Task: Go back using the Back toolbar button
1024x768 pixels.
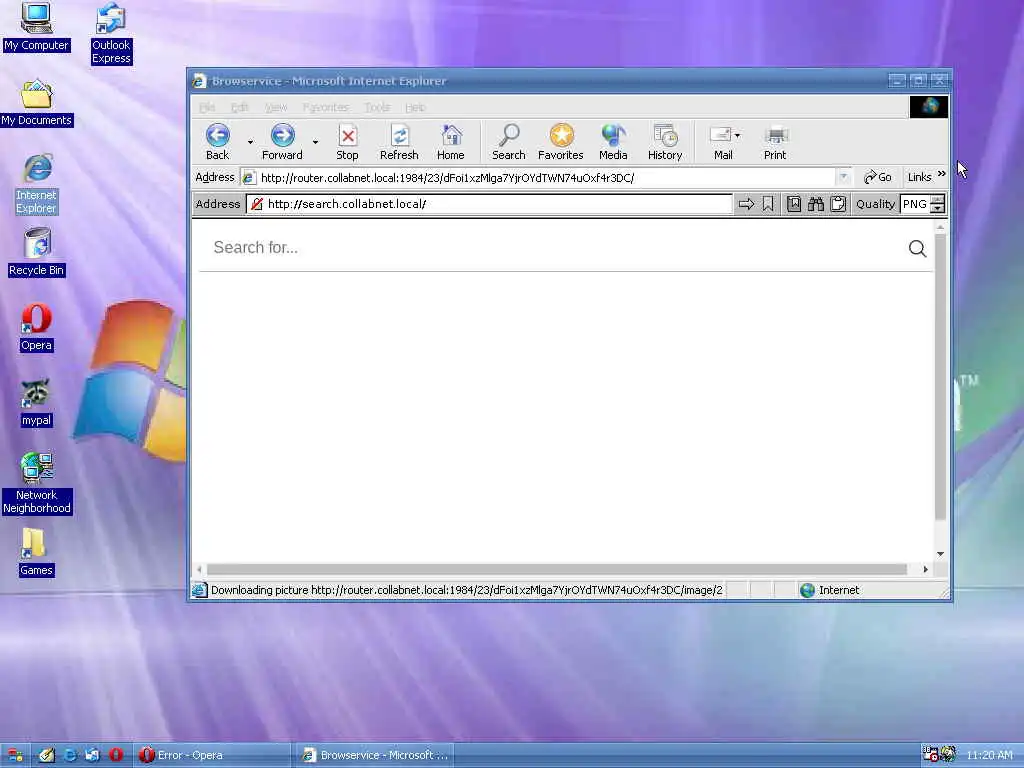Action: pyautogui.click(x=217, y=142)
